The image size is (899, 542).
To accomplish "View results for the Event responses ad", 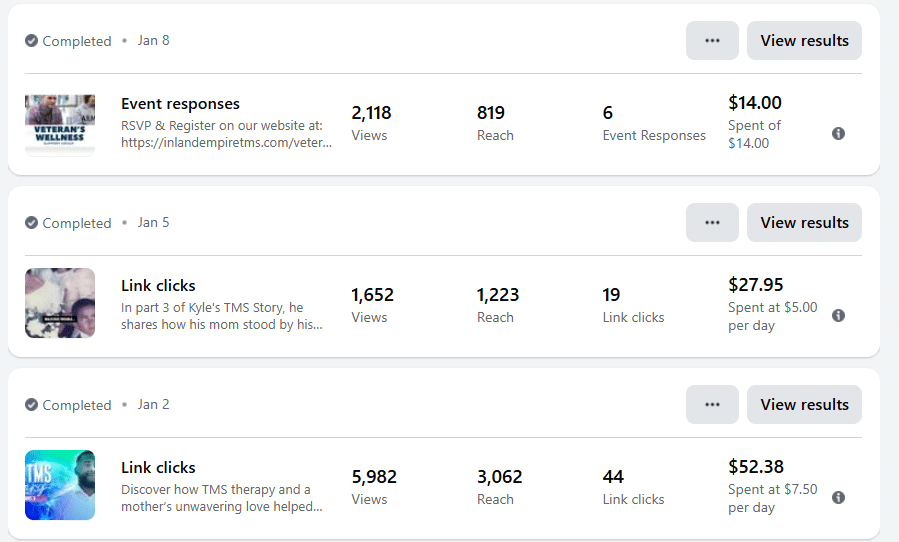I will click(804, 41).
